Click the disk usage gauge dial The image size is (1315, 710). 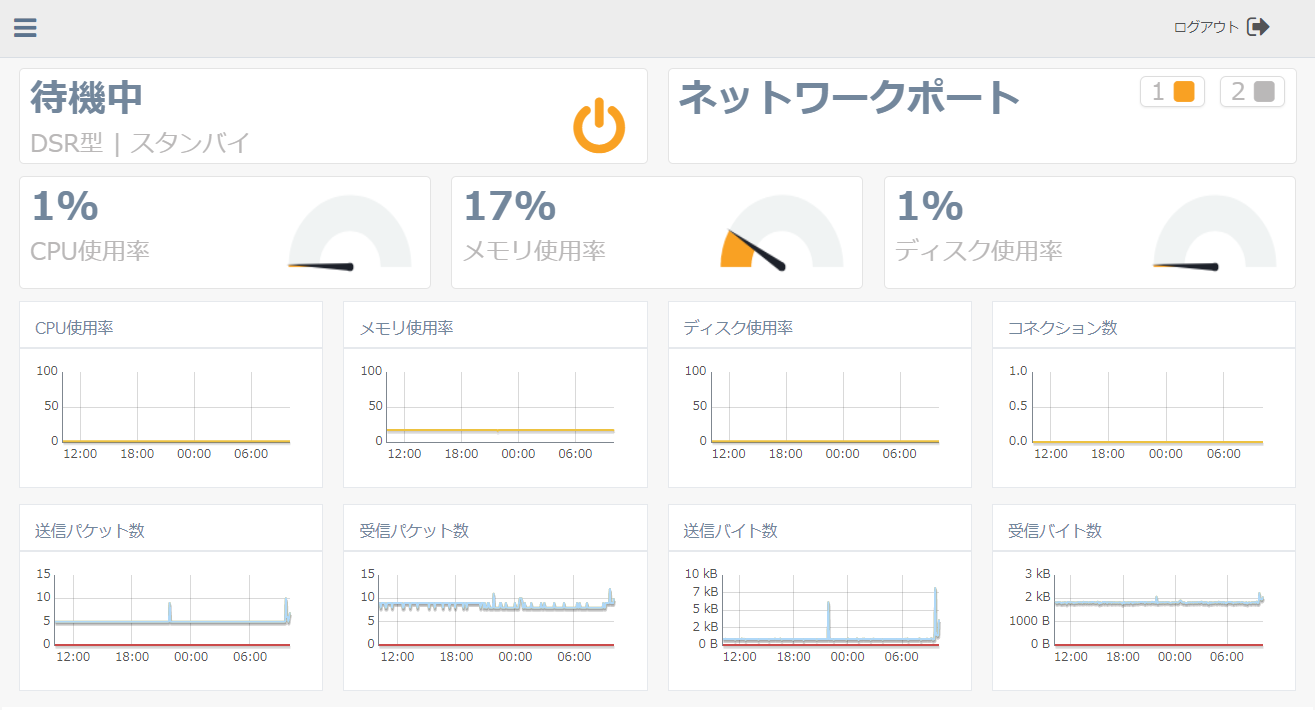click(x=1214, y=235)
